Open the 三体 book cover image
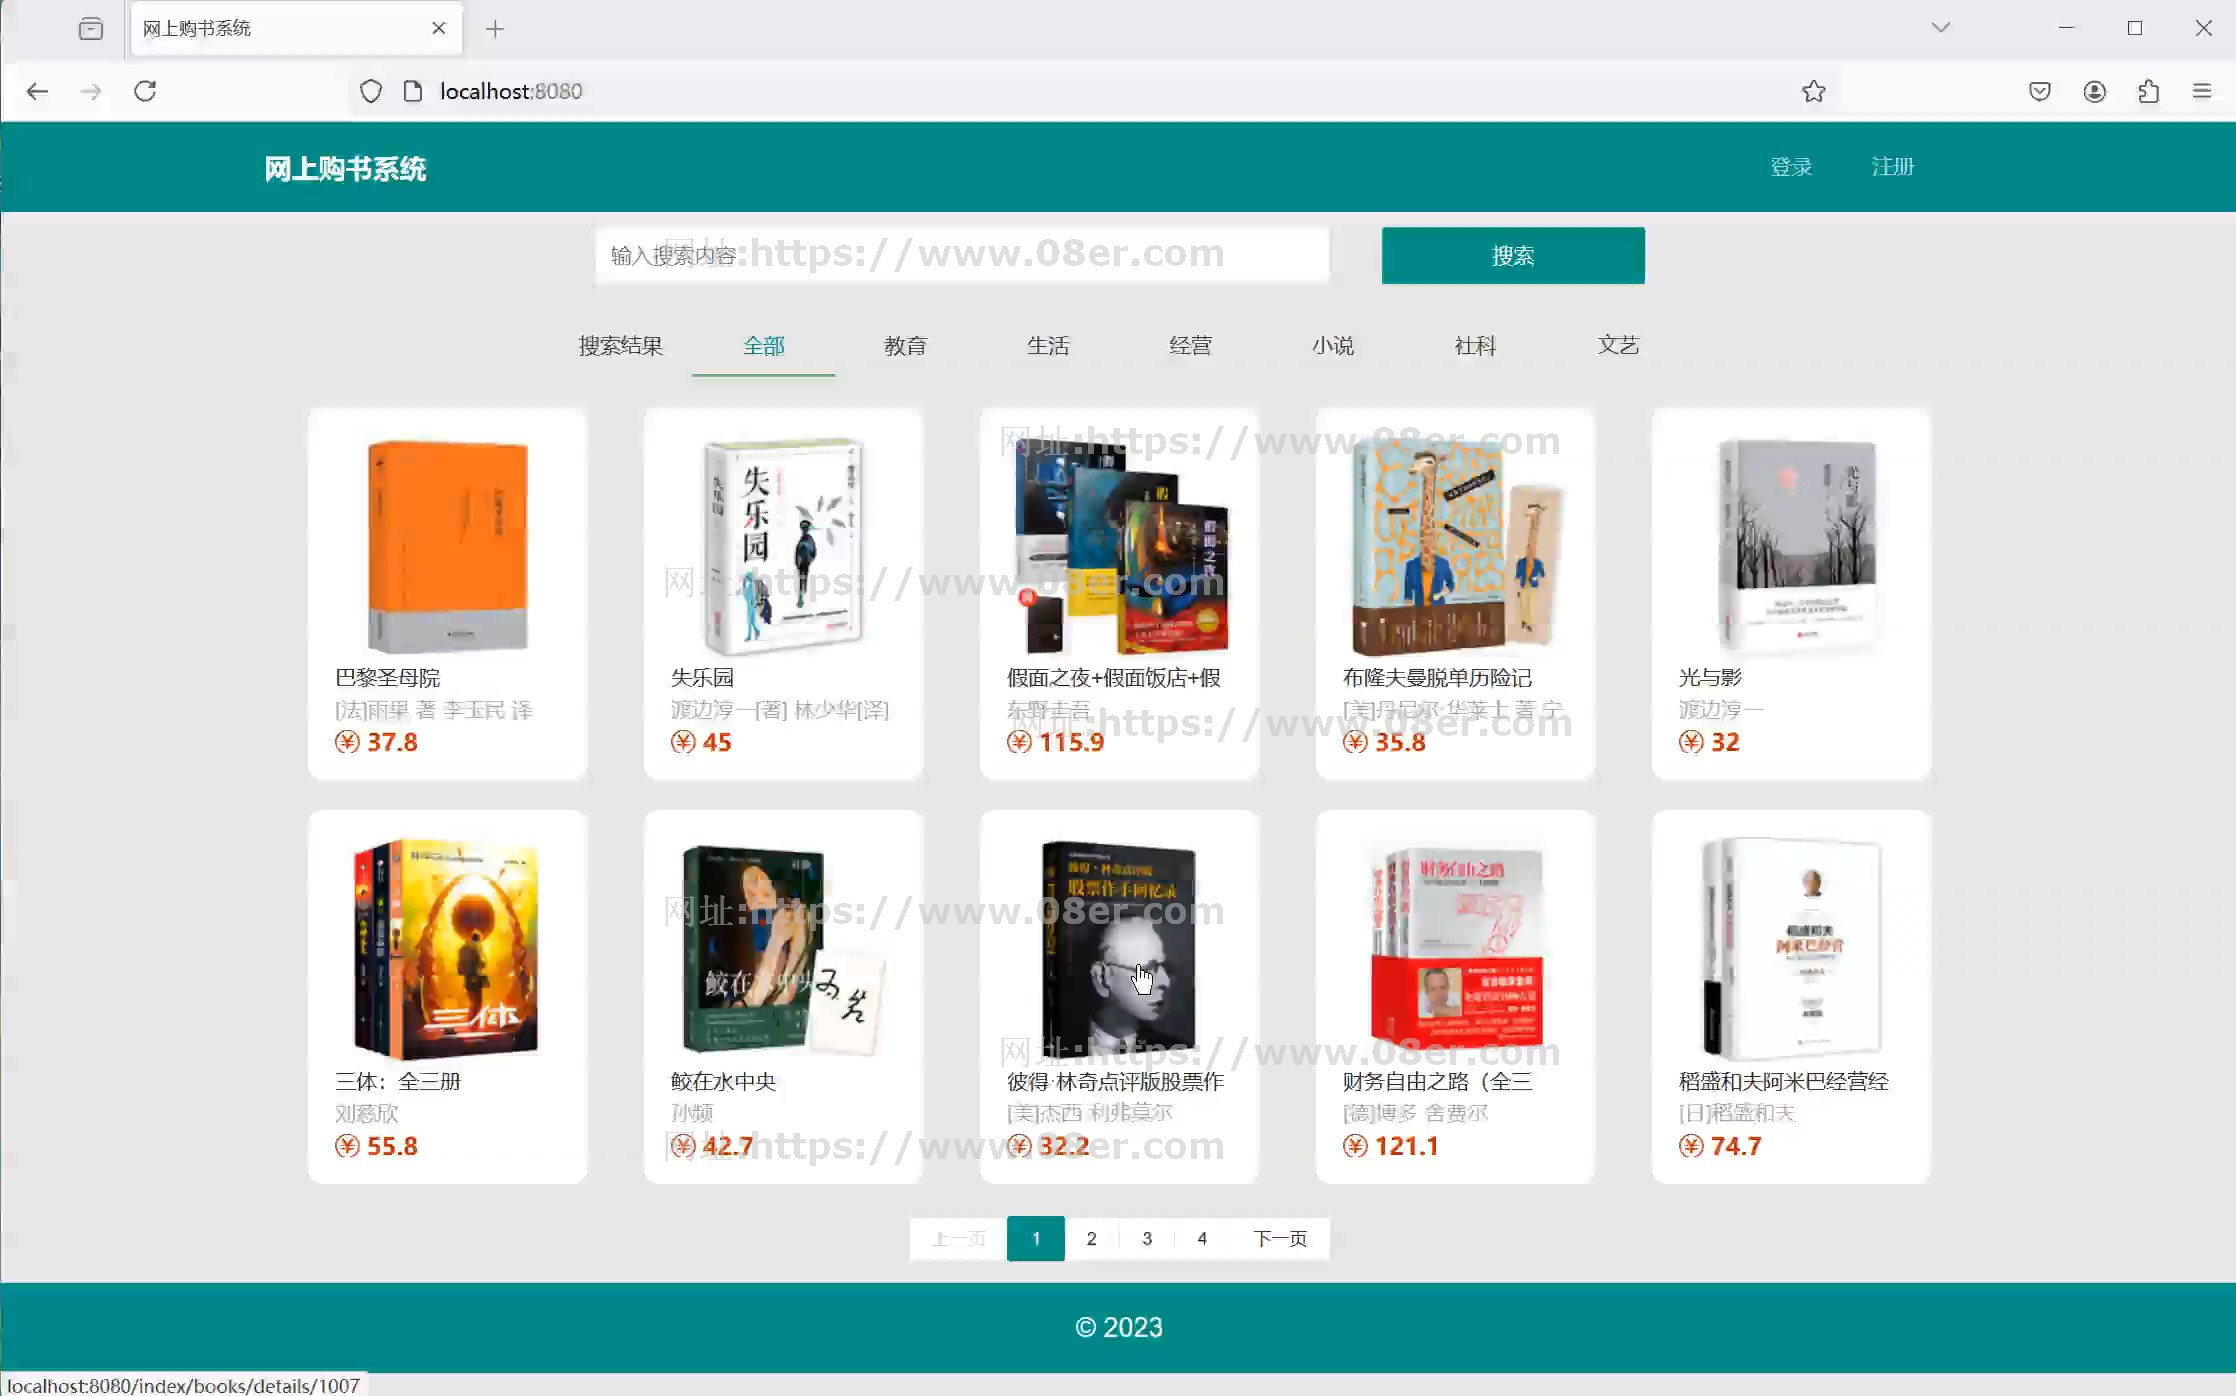The width and height of the screenshot is (2236, 1396). point(446,949)
